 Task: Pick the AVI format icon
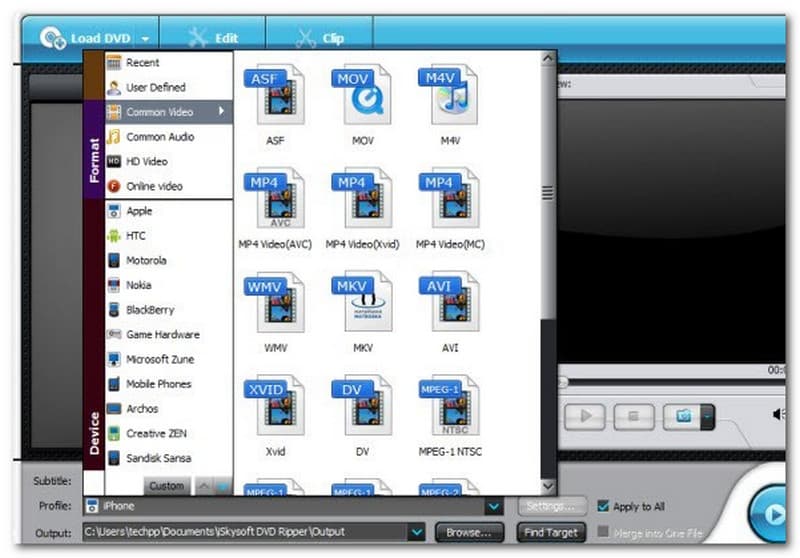[x=448, y=302]
